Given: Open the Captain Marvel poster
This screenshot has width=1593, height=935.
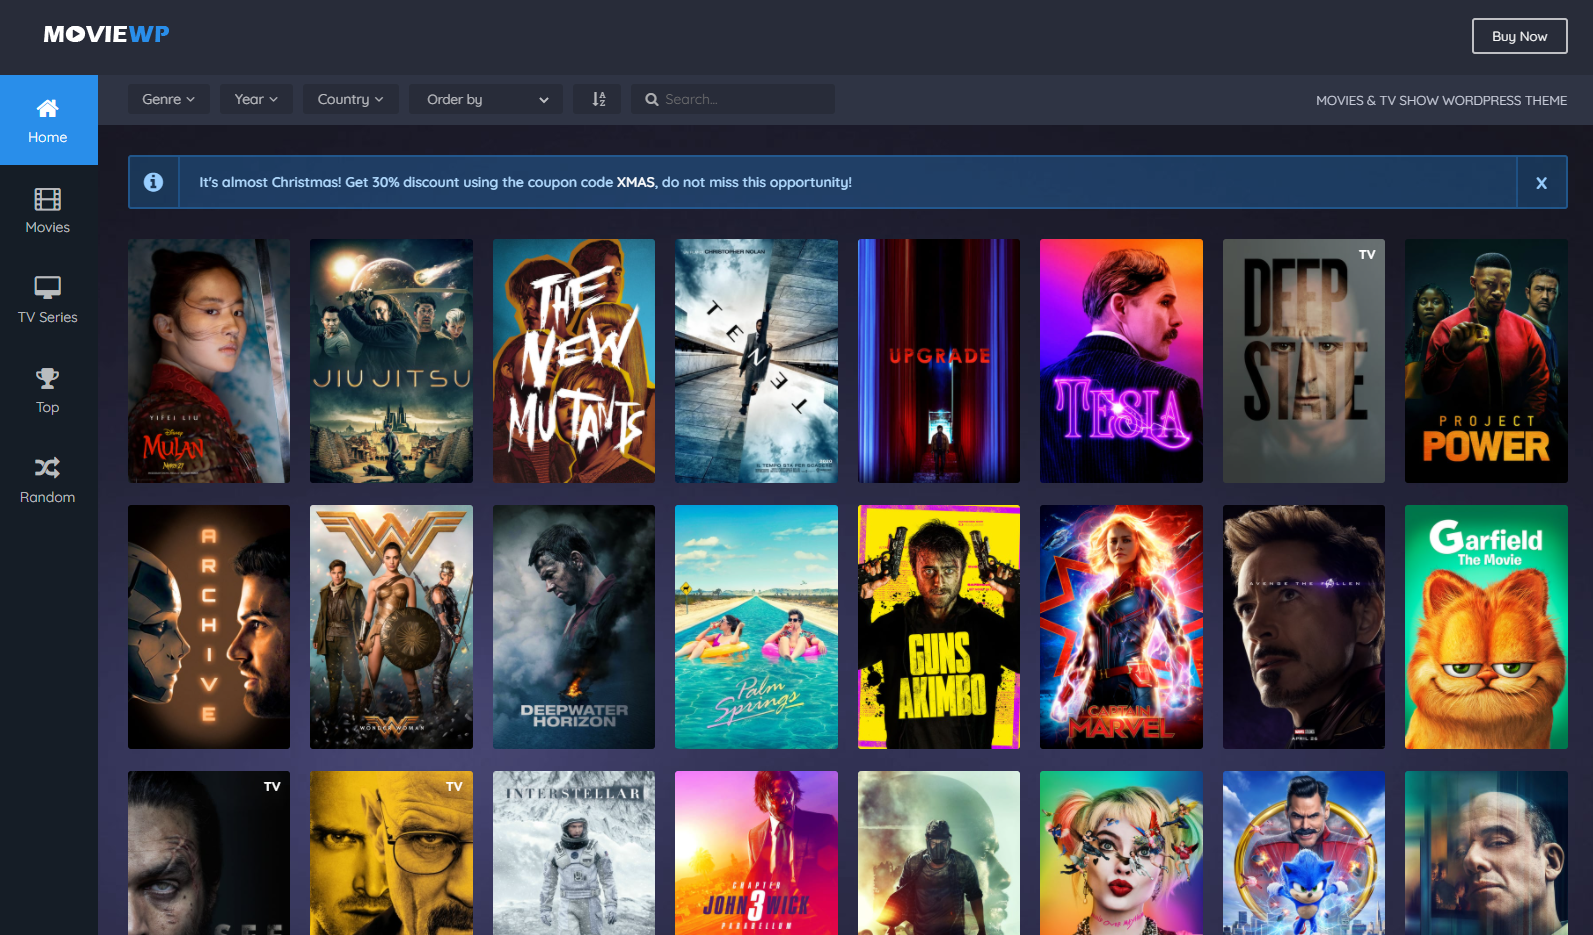Looking at the screenshot, I should pos(1121,627).
